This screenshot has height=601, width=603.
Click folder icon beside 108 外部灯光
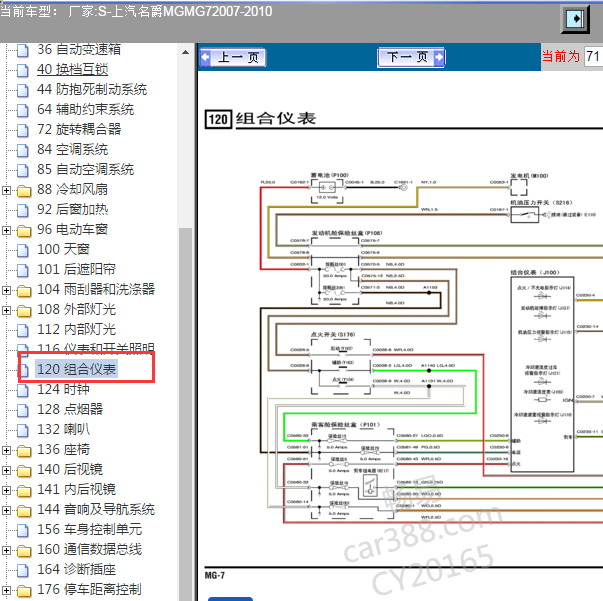[24, 311]
